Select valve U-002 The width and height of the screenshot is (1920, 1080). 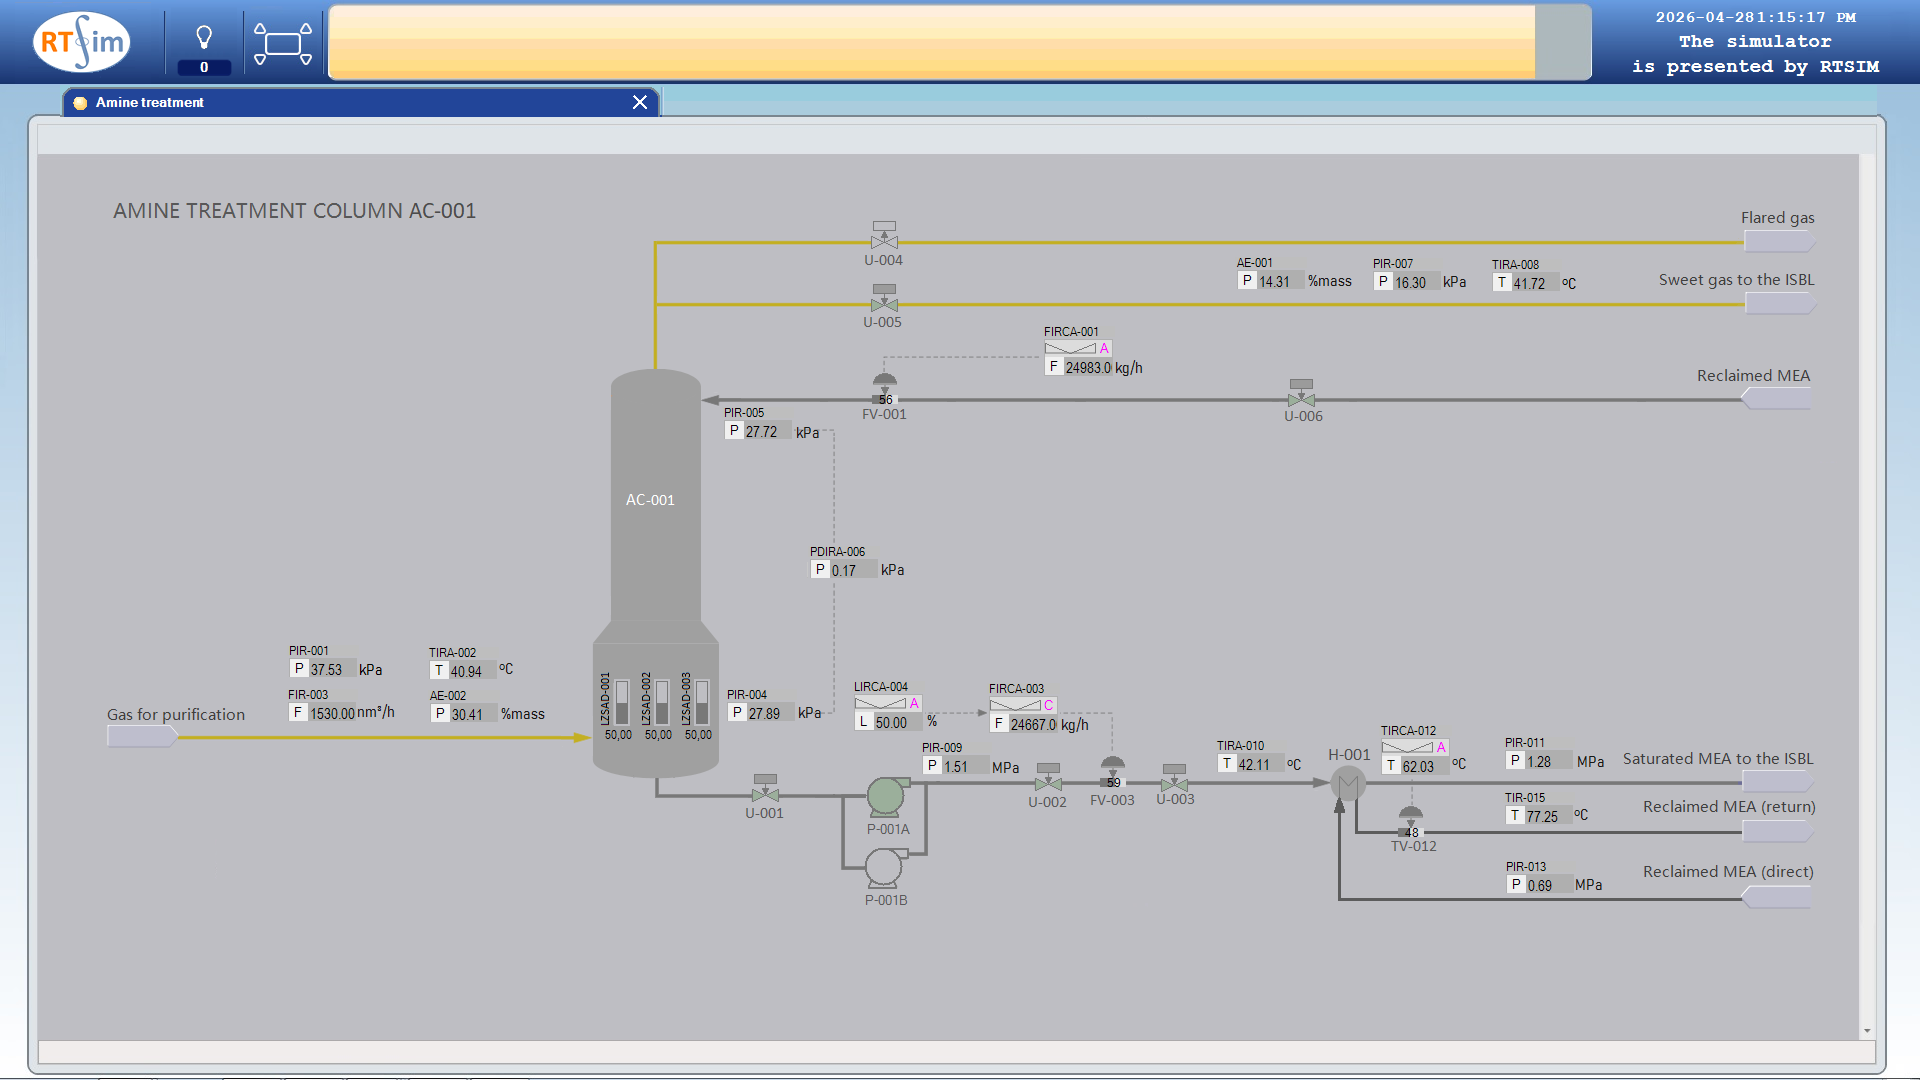tap(1048, 777)
